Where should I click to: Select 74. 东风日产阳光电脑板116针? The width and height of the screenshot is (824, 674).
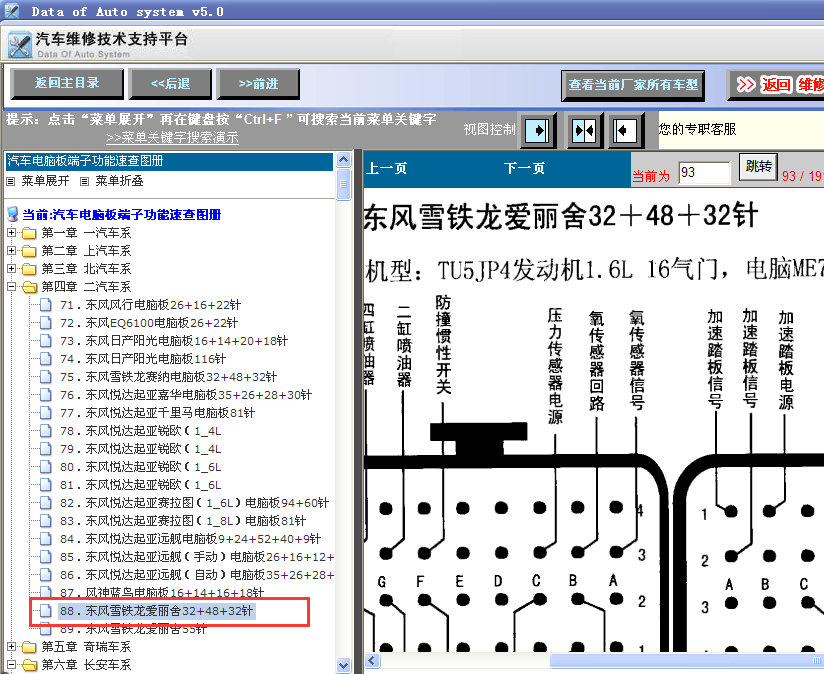143,359
